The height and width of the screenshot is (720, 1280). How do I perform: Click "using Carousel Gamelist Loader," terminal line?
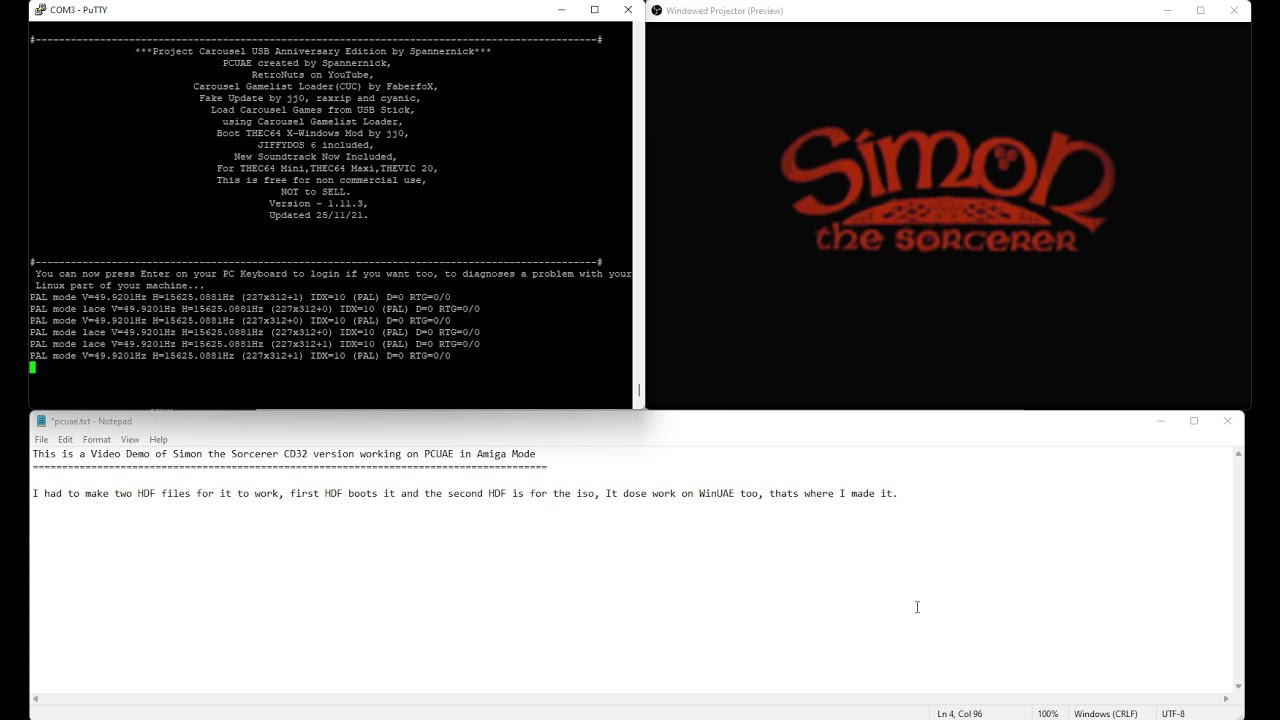coord(313,122)
